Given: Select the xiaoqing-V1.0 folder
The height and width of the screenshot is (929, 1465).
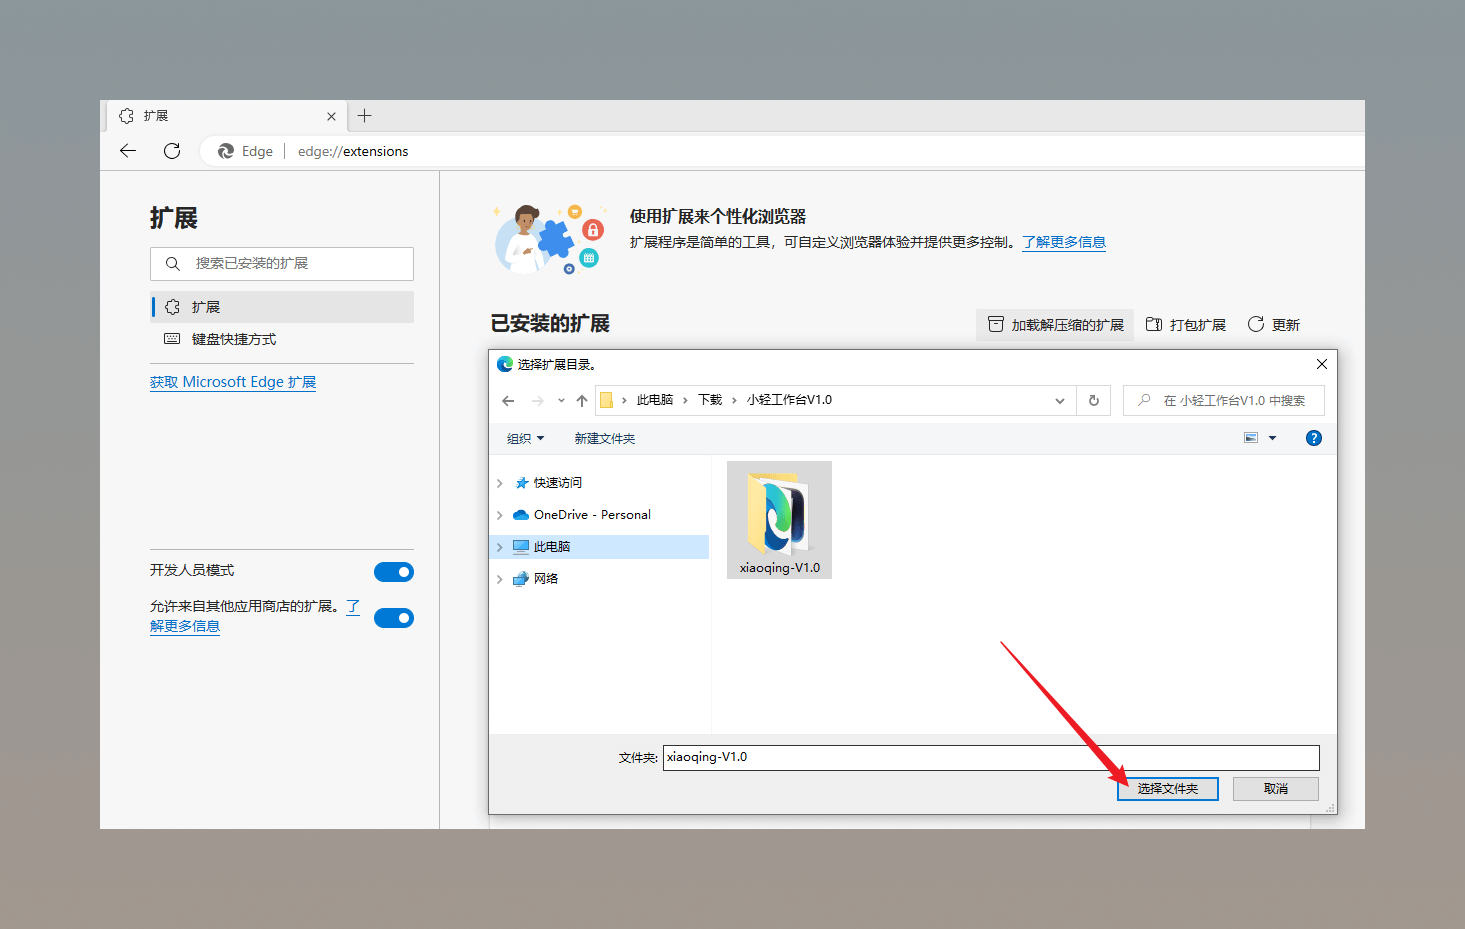Looking at the screenshot, I should coord(779,520).
